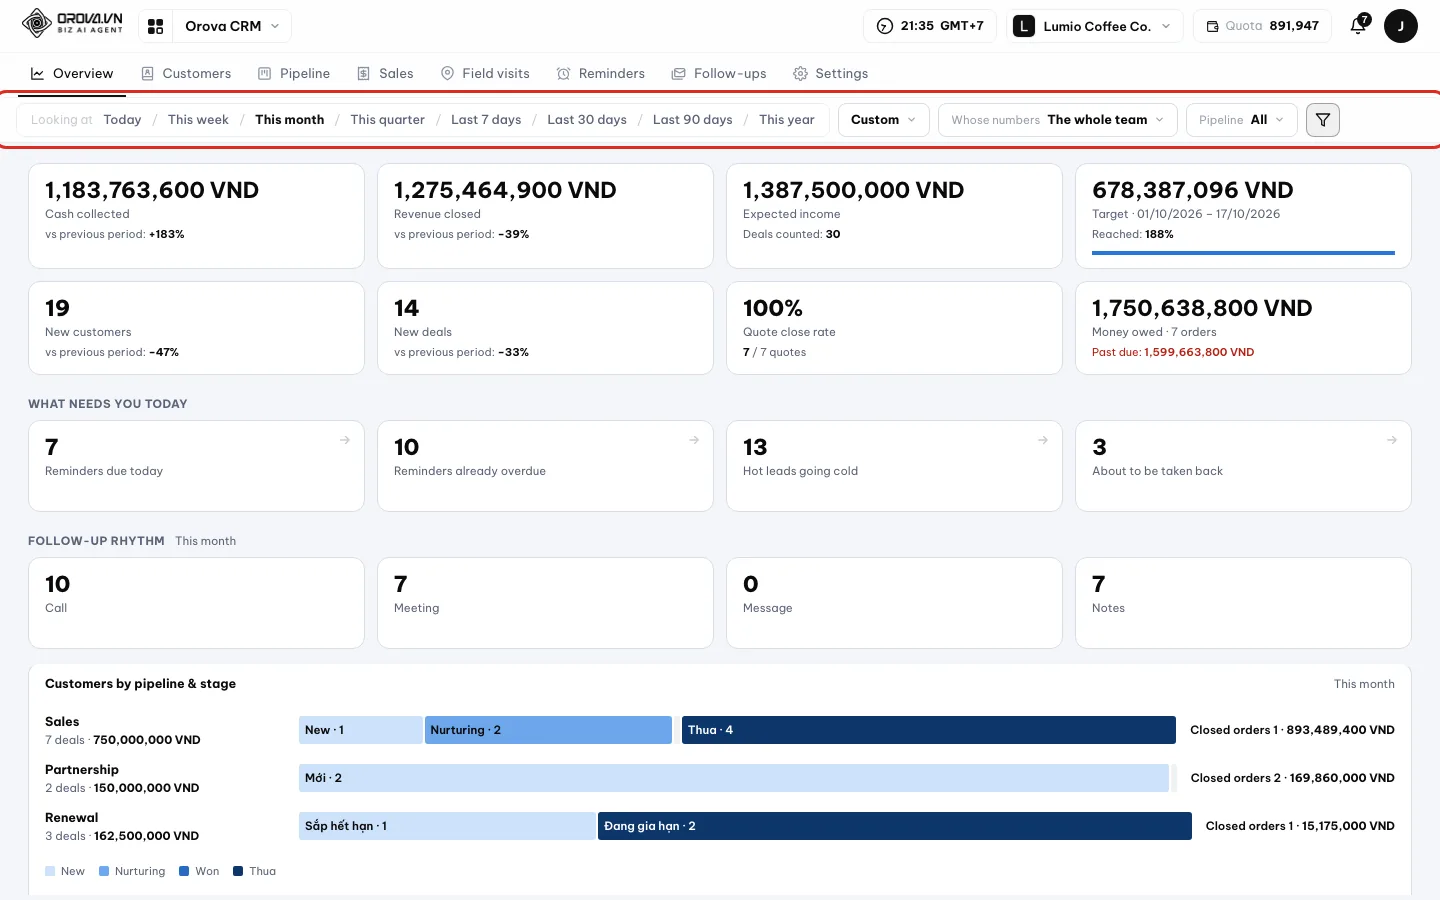Click the filter funnel icon
This screenshot has width=1440, height=900.
pos(1323,120)
